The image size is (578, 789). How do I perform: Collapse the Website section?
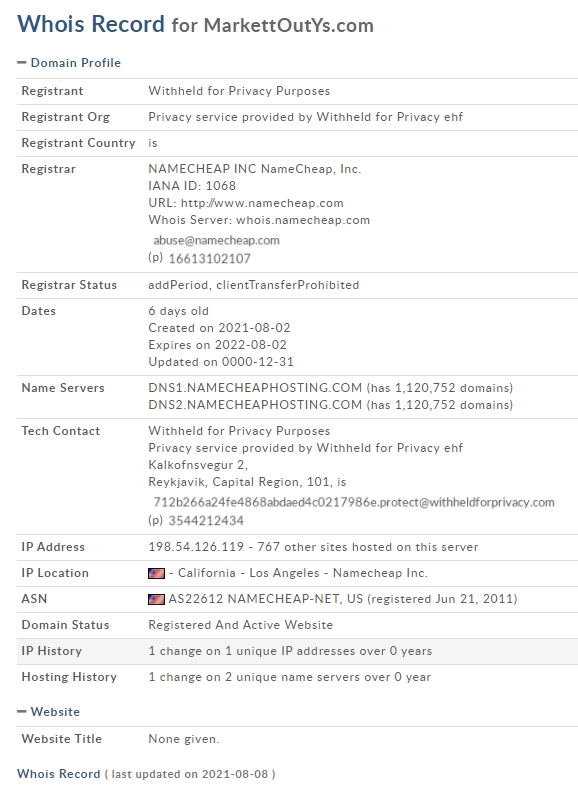[x=48, y=712]
